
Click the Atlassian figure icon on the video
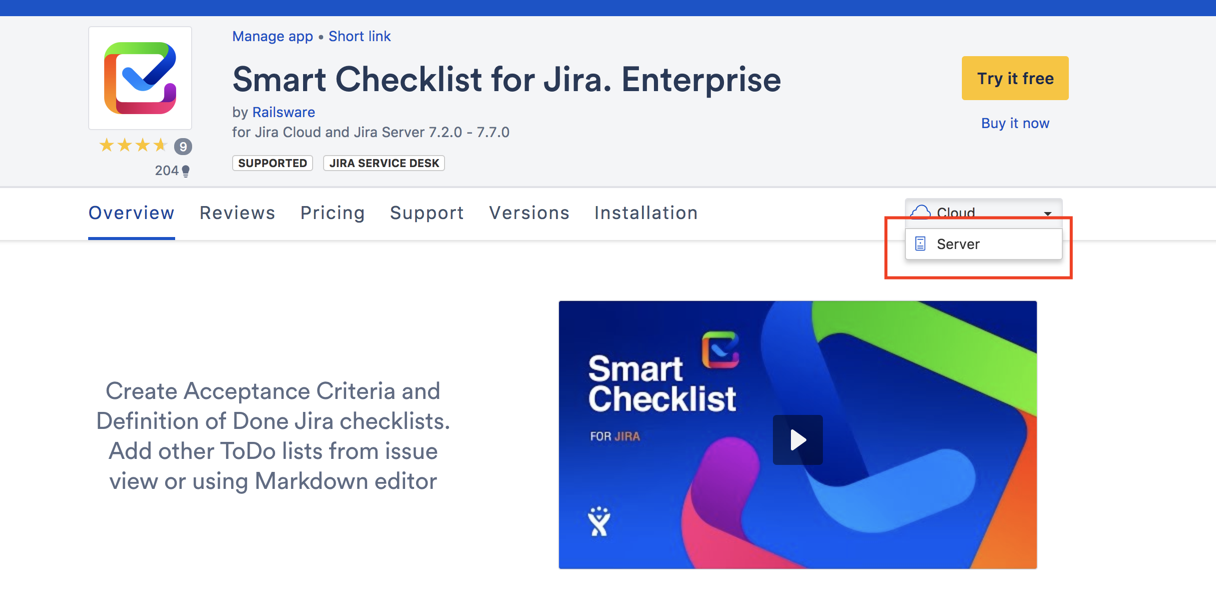click(x=599, y=521)
